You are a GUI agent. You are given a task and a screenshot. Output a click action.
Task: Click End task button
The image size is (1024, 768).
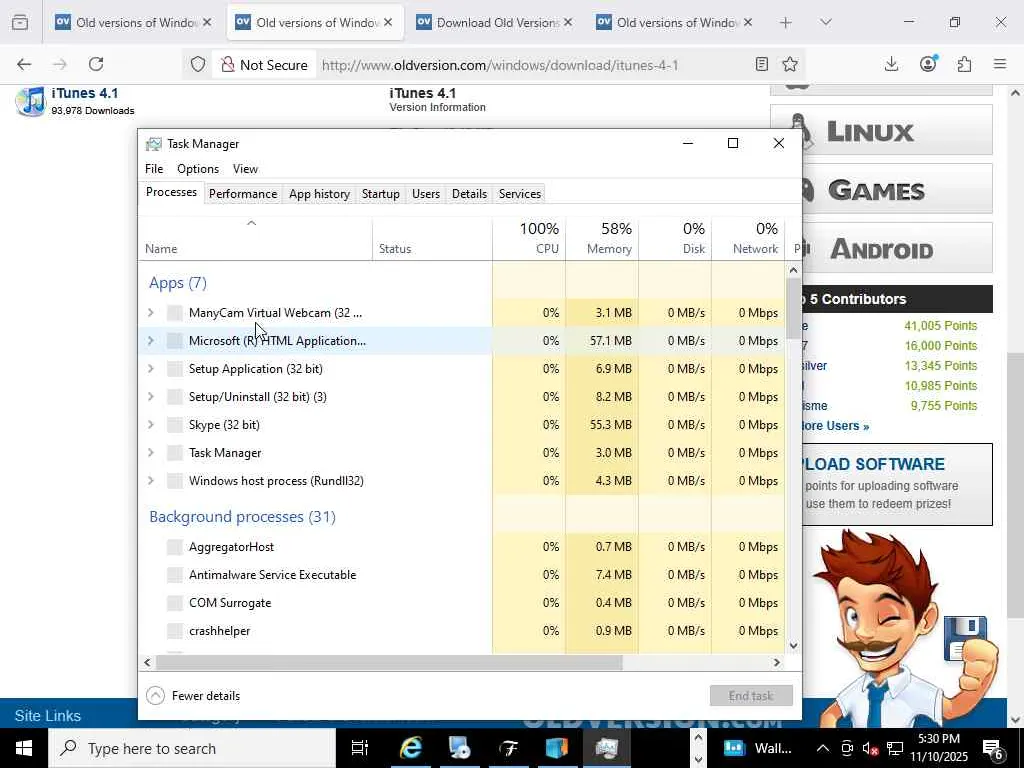click(751, 696)
